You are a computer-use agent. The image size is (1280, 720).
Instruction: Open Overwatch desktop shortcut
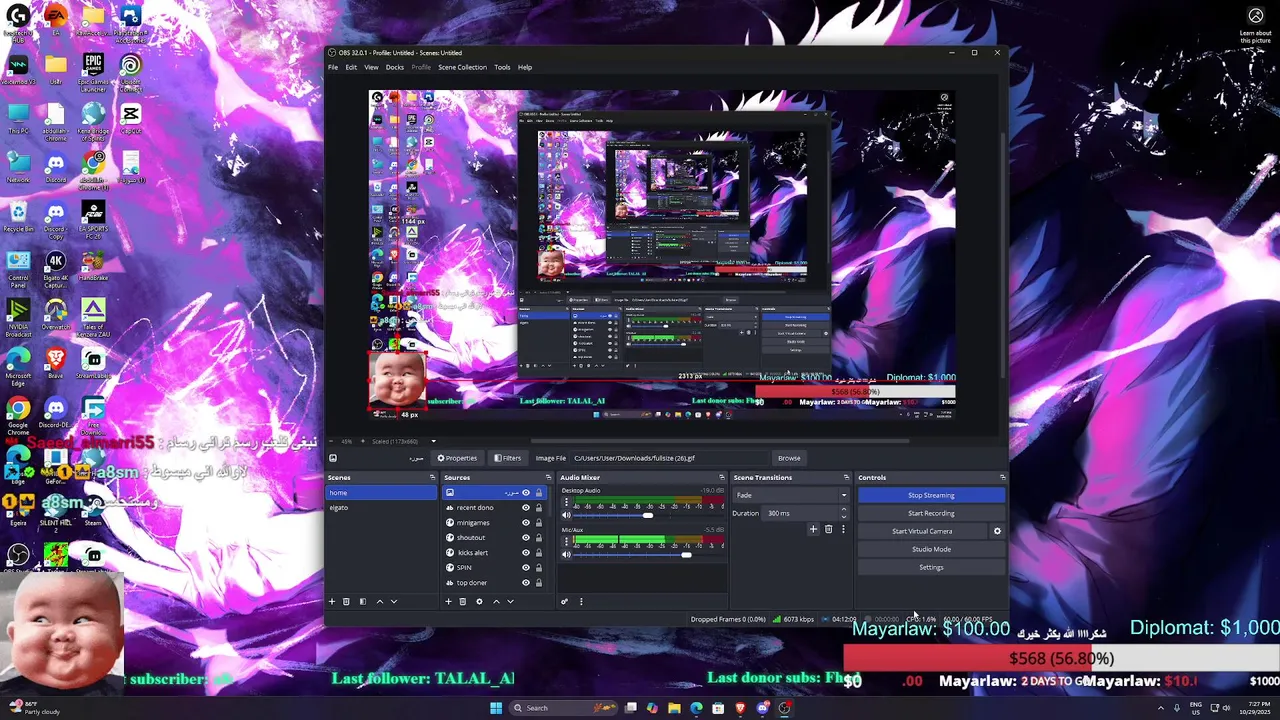tap(56, 315)
